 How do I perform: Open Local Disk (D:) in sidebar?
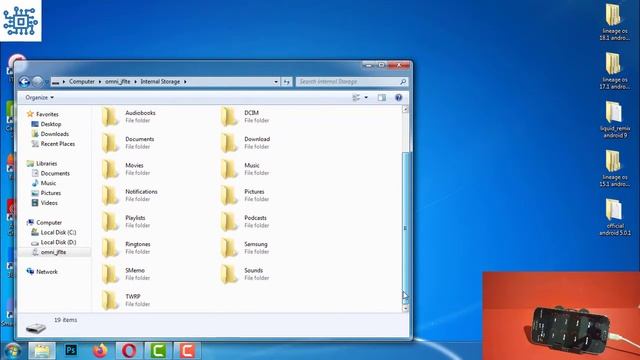[x=54, y=242]
